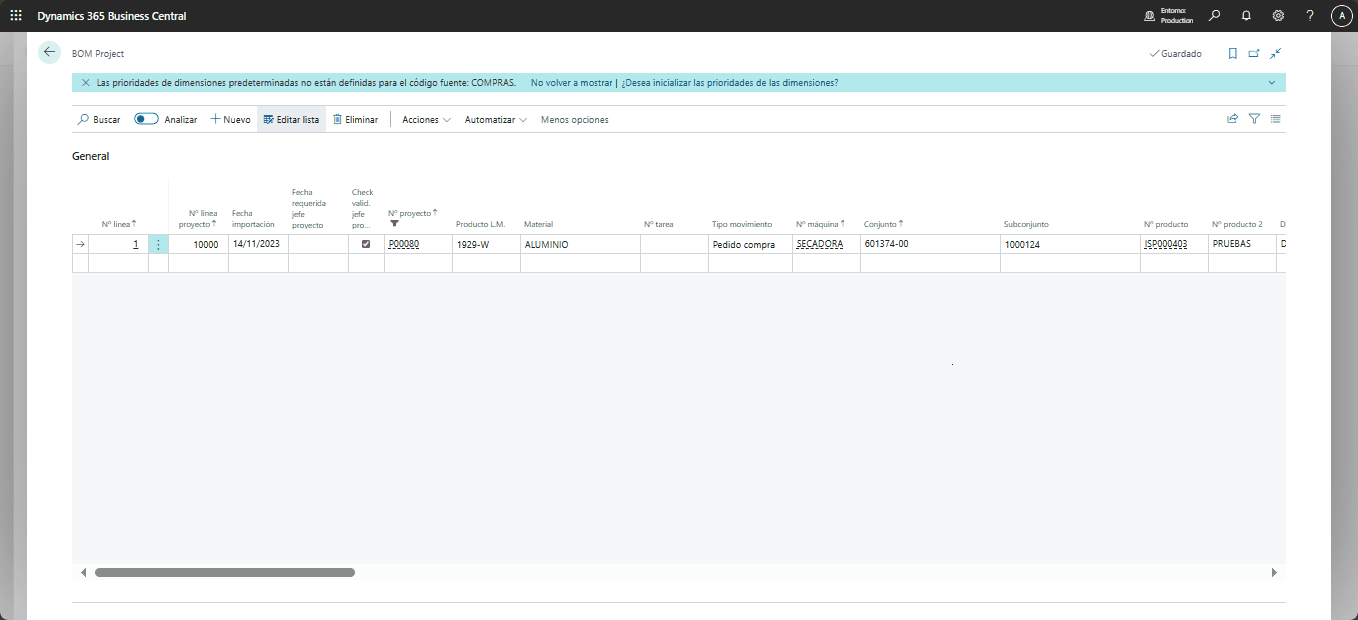1358x620 pixels.
Task: Dismiss the dimension priorities notification
Action: pos(86,83)
